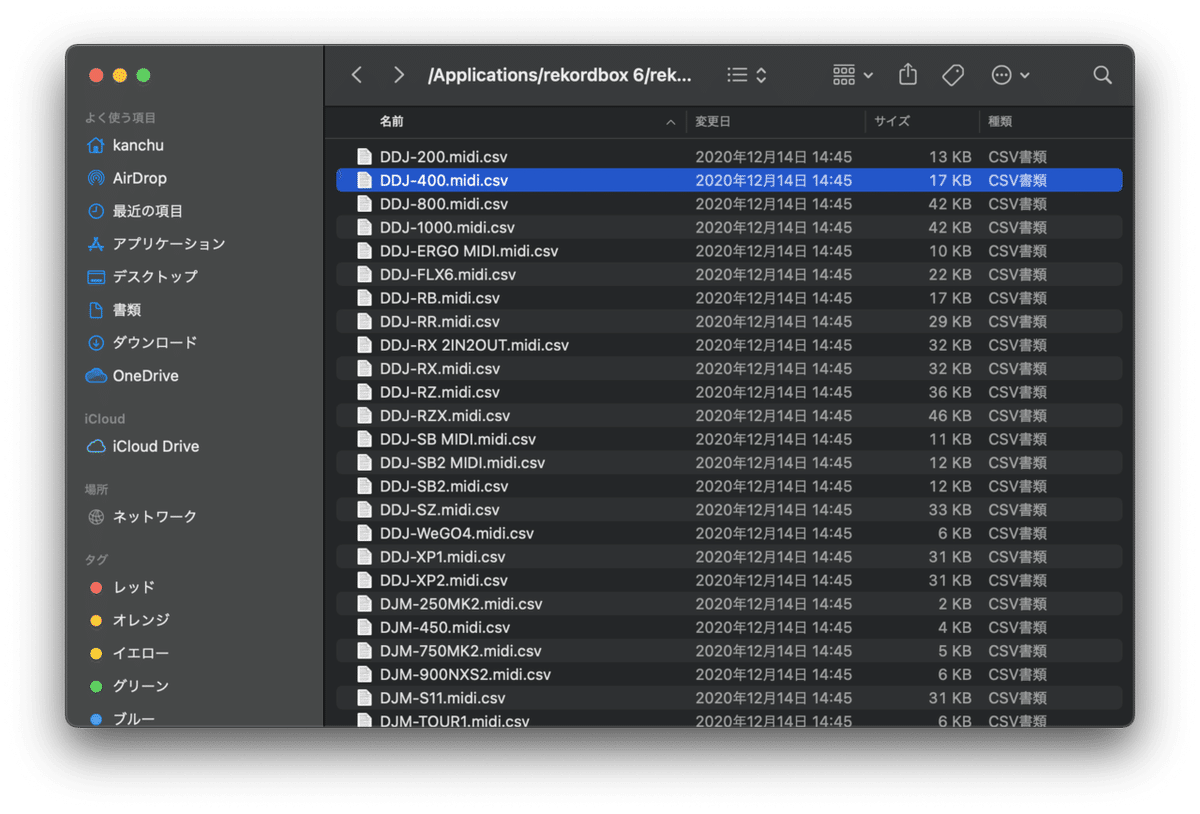Click the Tags icon in toolbar
The image size is (1200, 814).
click(953, 75)
